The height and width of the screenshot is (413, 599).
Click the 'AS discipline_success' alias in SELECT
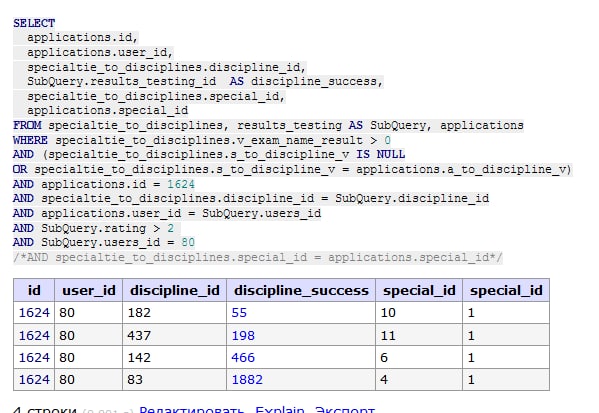[x=306, y=81]
